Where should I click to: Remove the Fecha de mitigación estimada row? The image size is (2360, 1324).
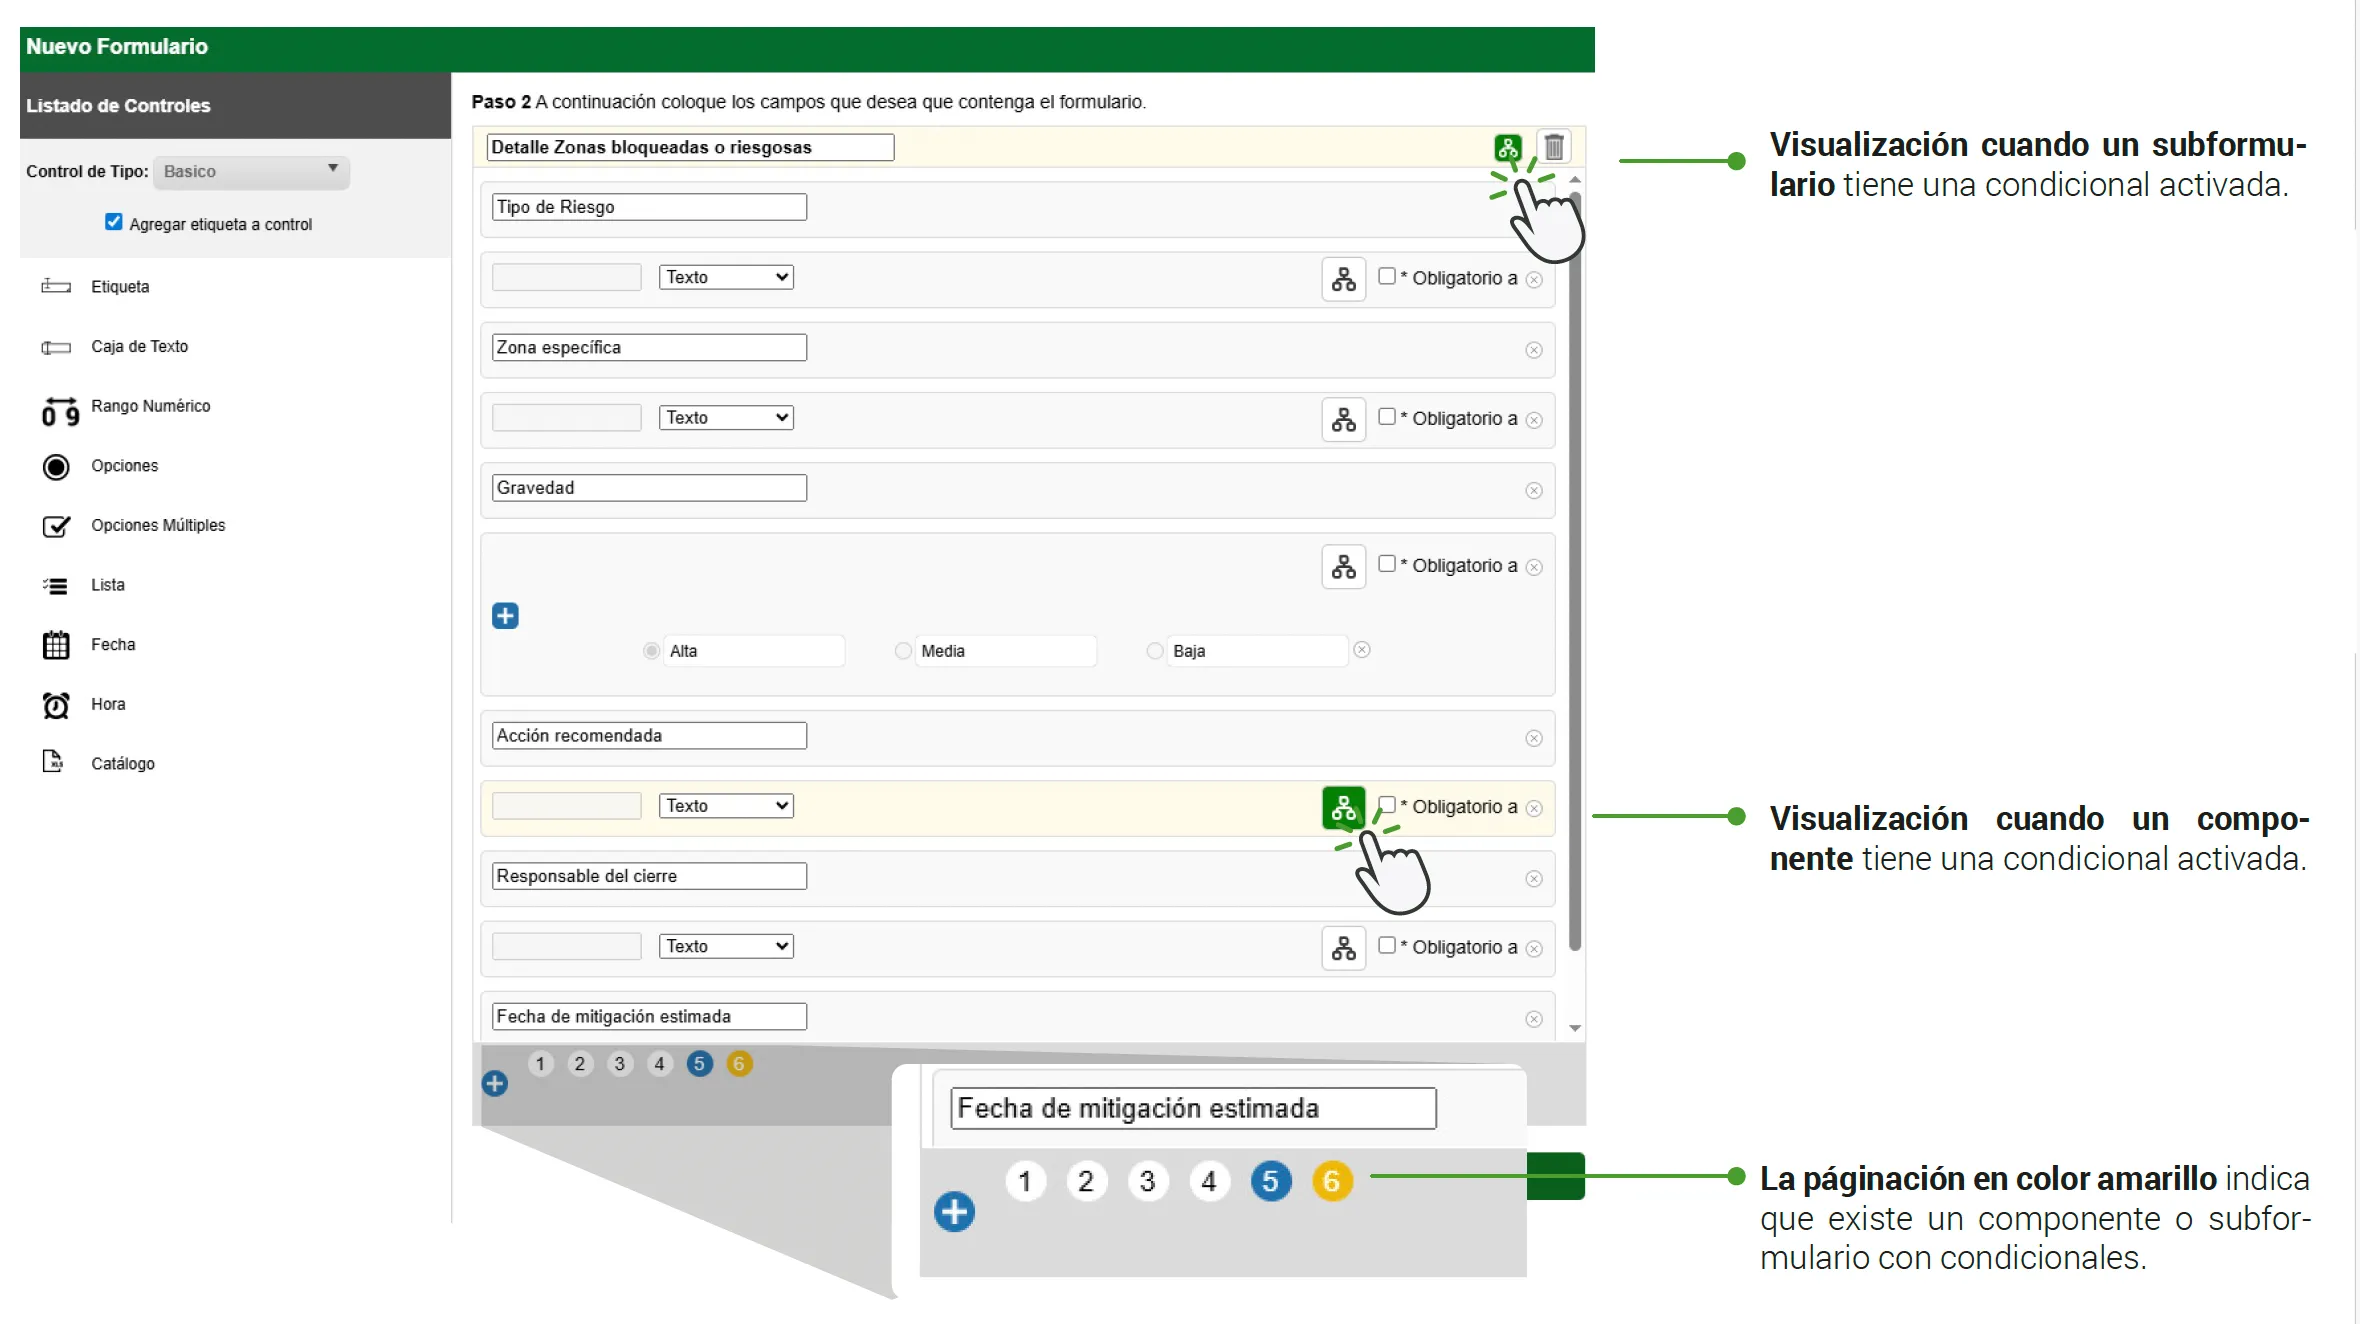click(1534, 1019)
